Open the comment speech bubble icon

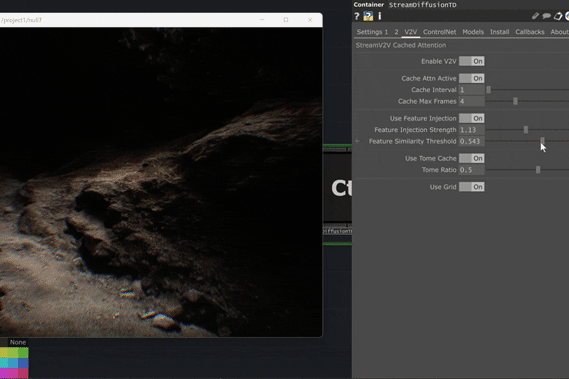coord(547,16)
